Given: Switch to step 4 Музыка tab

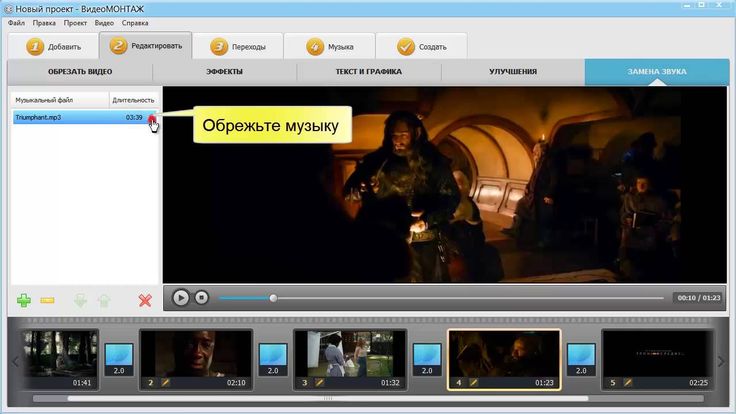Looking at the screenshot, I should (x=330, y=46).
